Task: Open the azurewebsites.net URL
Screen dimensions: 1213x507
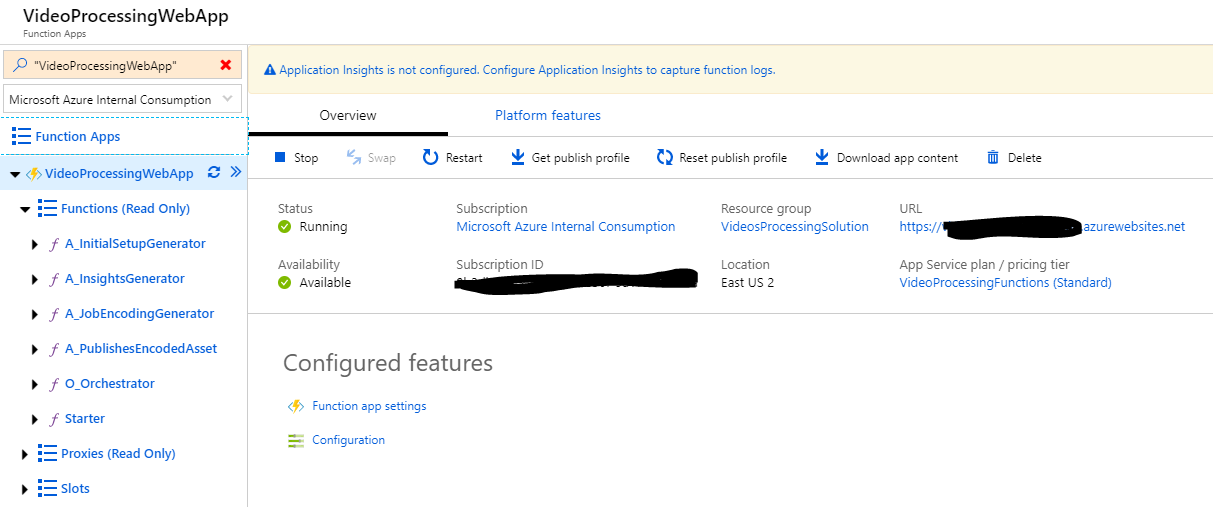Action: point(1042,227)
